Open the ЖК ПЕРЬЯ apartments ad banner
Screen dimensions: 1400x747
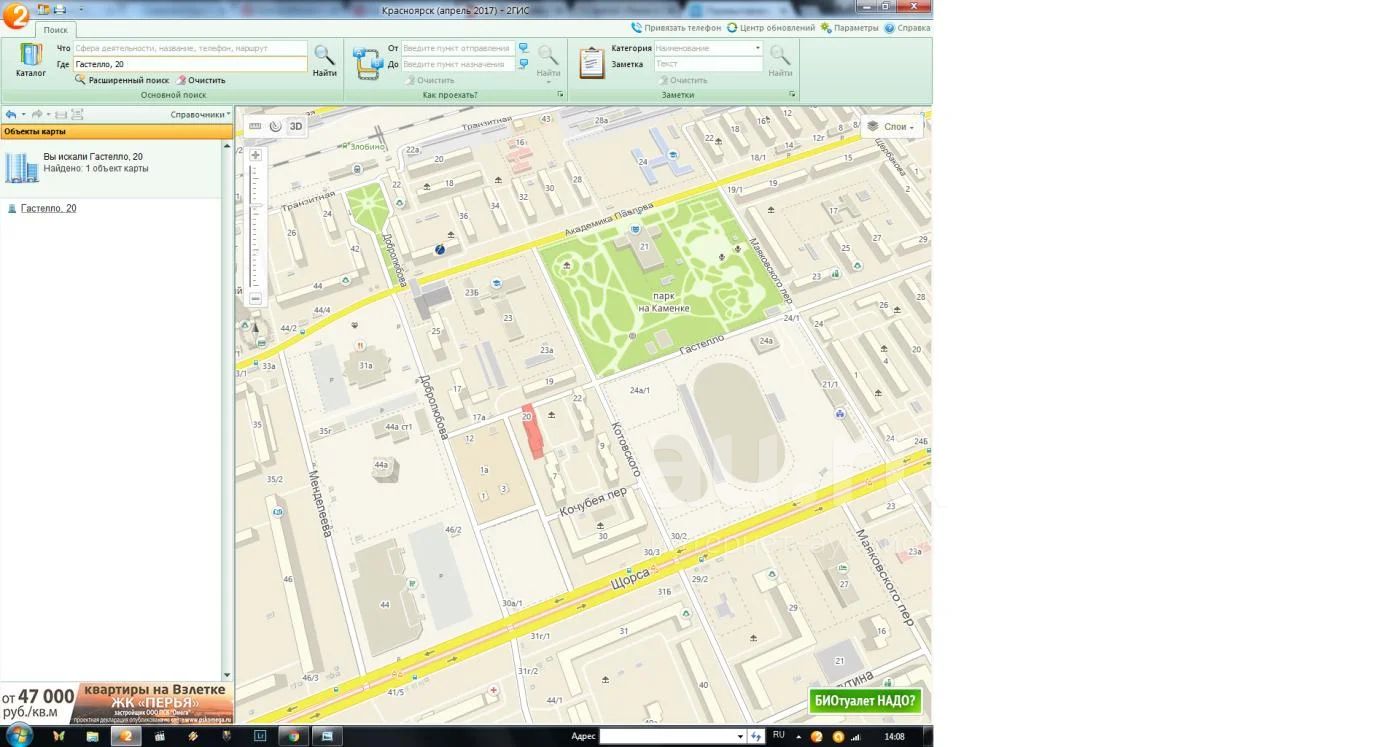click(117, 703)
